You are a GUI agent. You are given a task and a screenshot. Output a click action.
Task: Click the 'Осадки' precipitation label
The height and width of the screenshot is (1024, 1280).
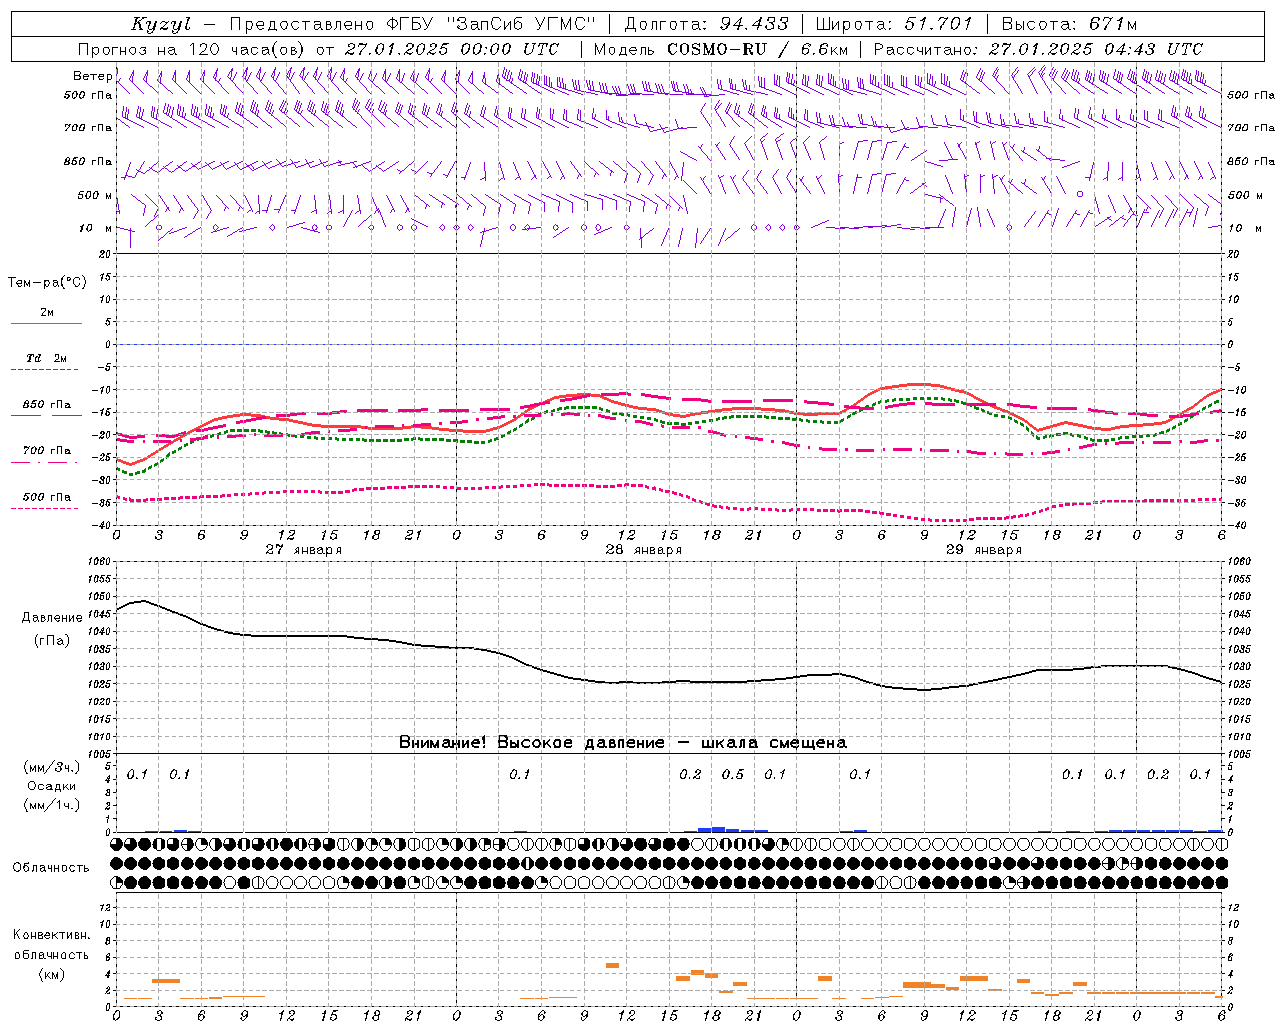pos(52,786)
